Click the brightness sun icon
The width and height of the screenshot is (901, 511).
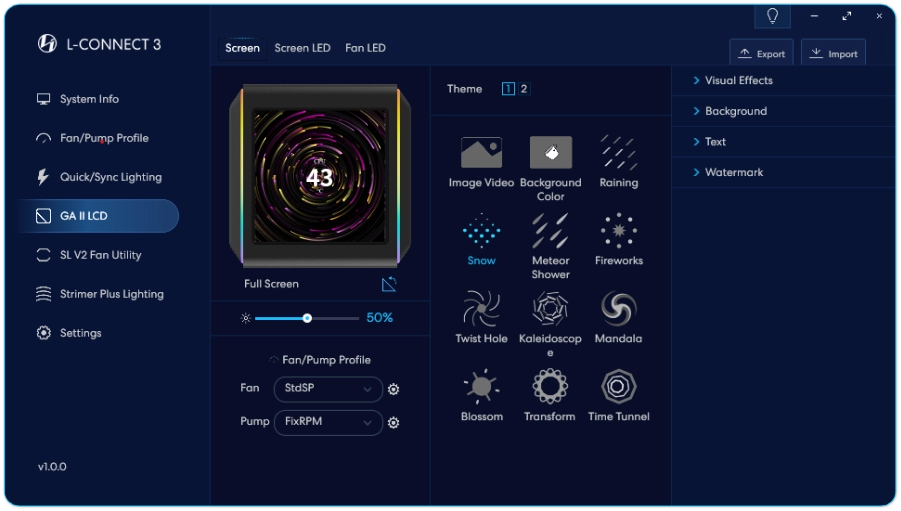[x=246, y=318]
